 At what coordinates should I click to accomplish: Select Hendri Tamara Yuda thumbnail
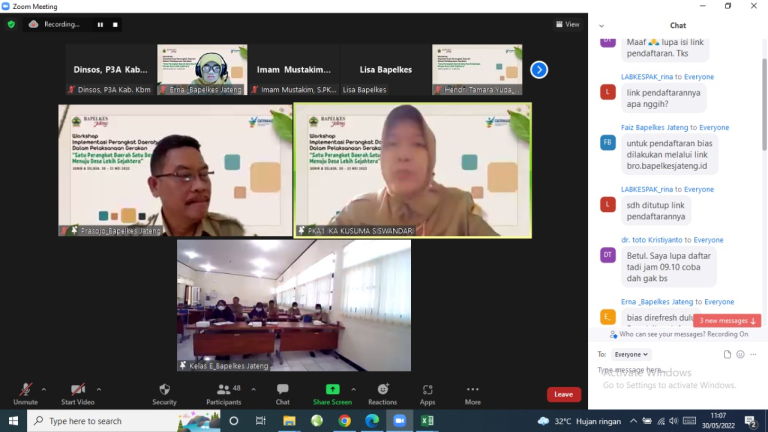477,70
